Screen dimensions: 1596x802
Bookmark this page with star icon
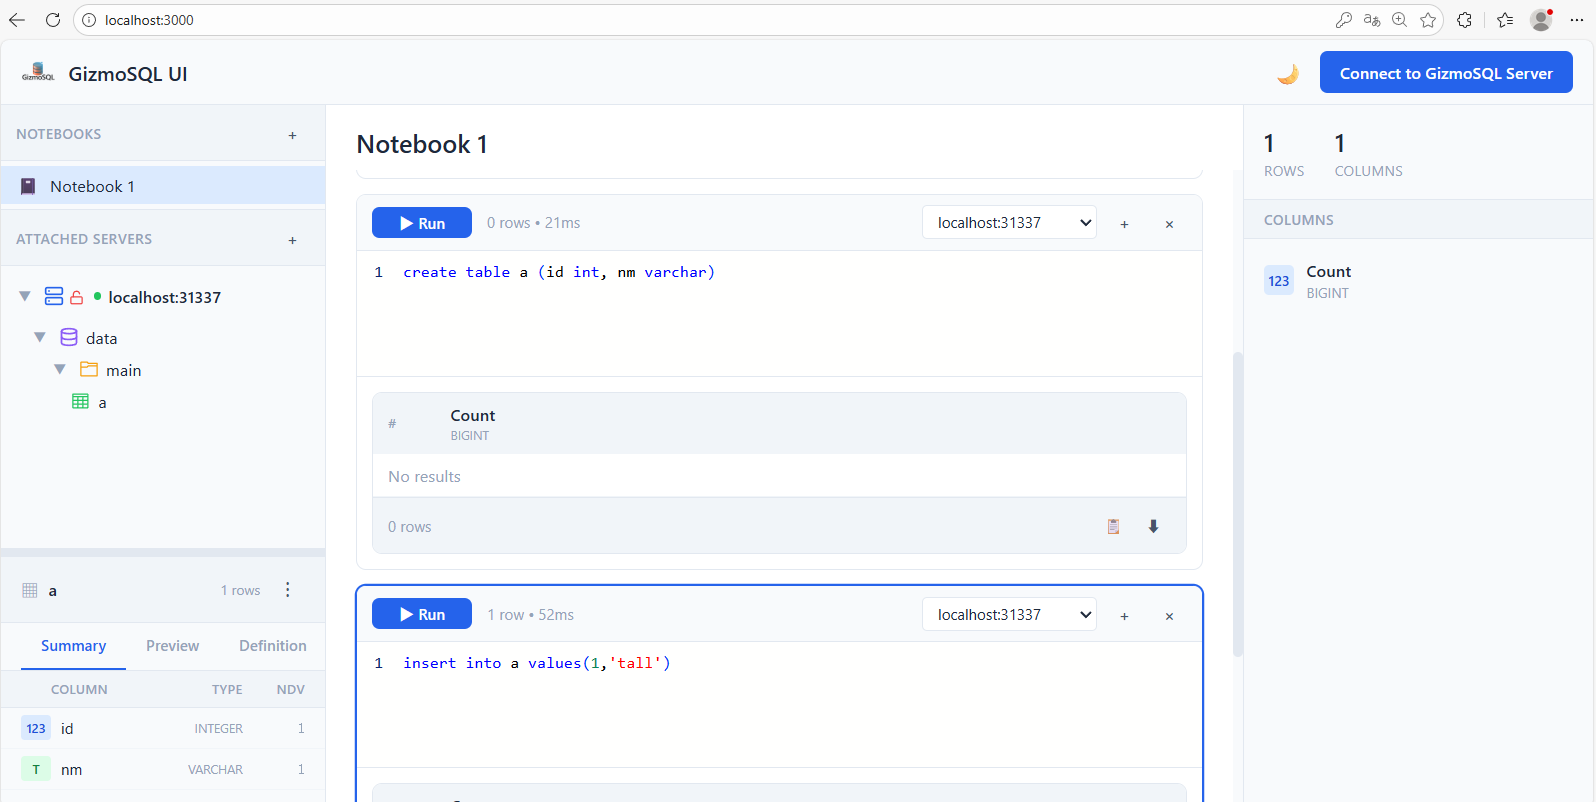tap(1428, 20)
